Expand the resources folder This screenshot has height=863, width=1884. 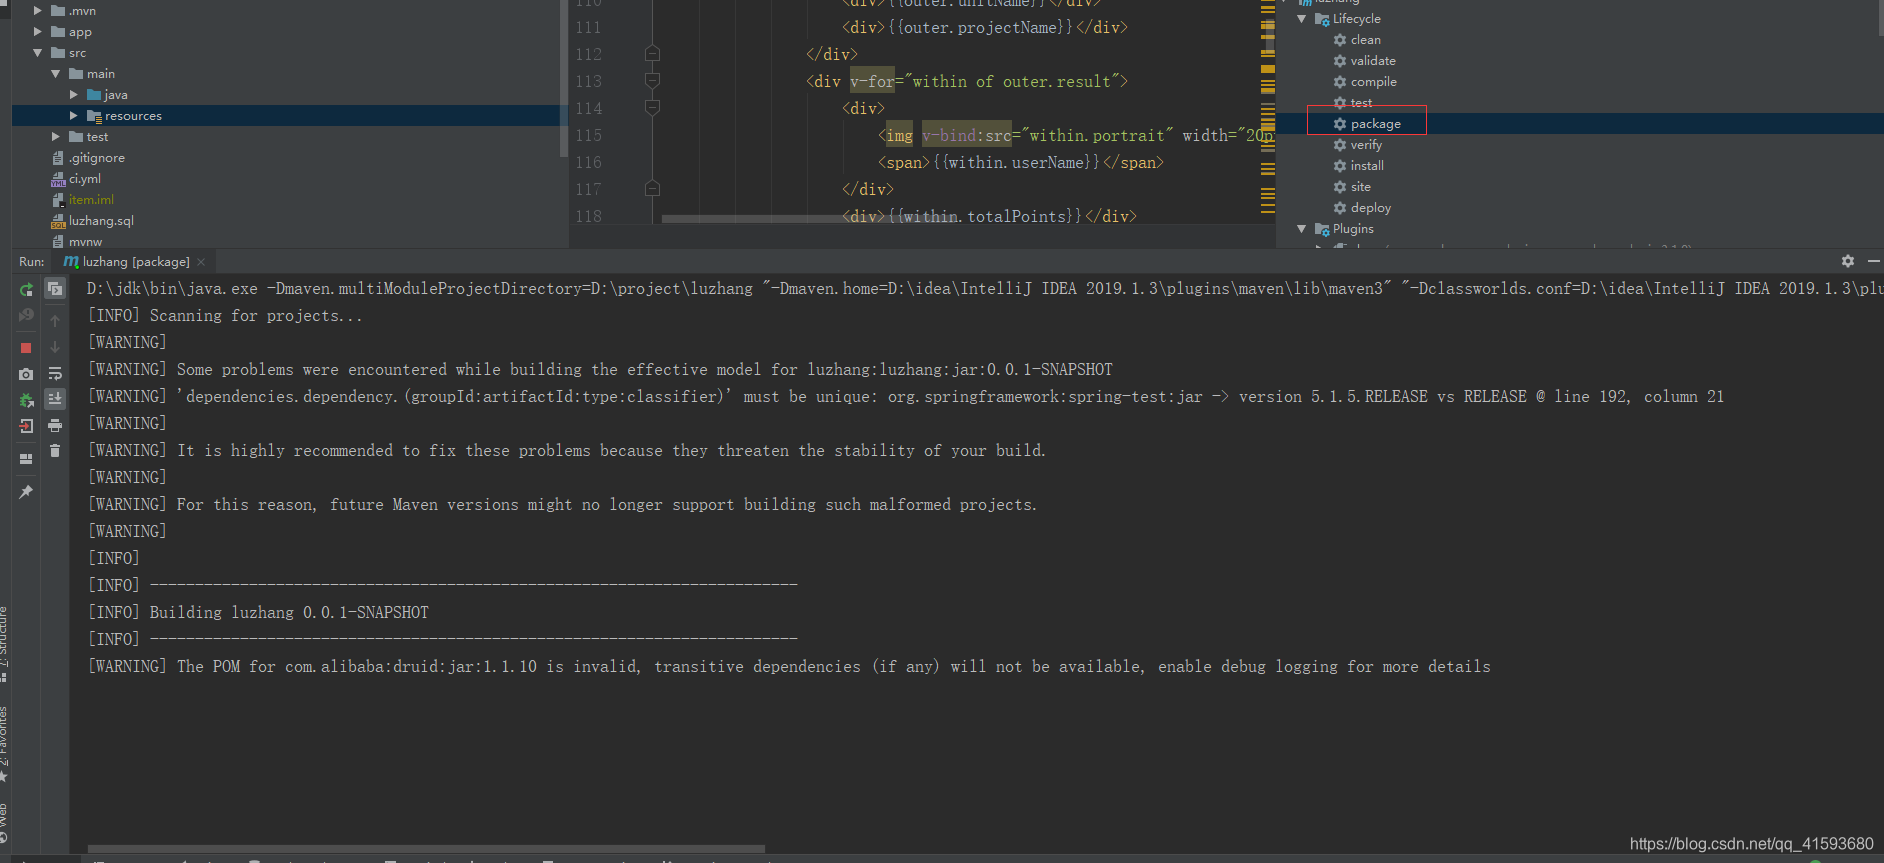(x=74, y=116)
